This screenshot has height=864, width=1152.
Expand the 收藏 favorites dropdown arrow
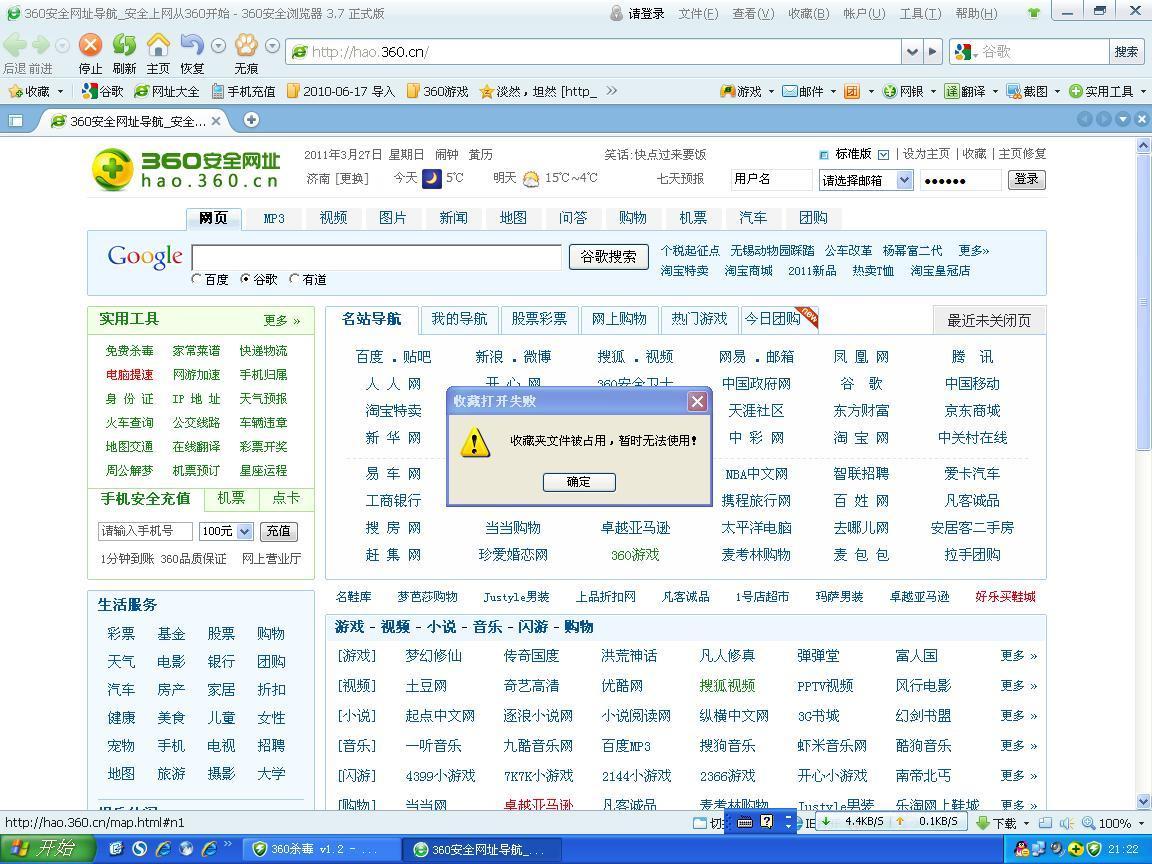(x=60, y=92)
